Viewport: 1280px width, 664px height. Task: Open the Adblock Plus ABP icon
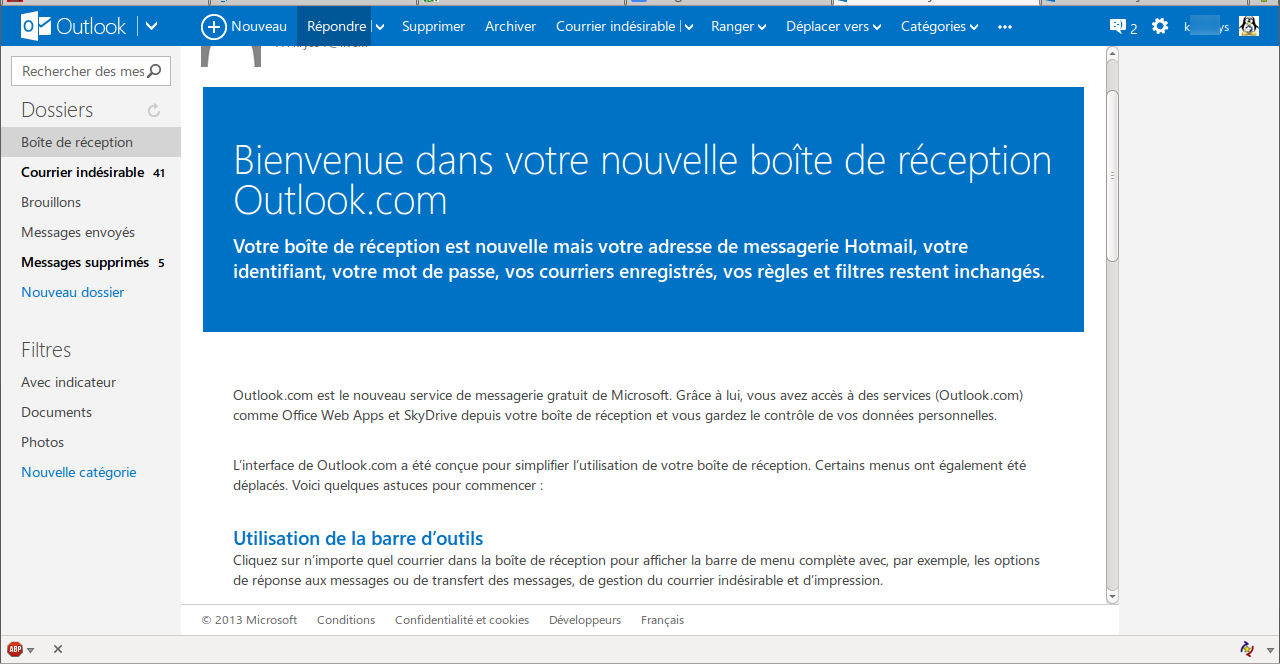[x=15, y=649]
